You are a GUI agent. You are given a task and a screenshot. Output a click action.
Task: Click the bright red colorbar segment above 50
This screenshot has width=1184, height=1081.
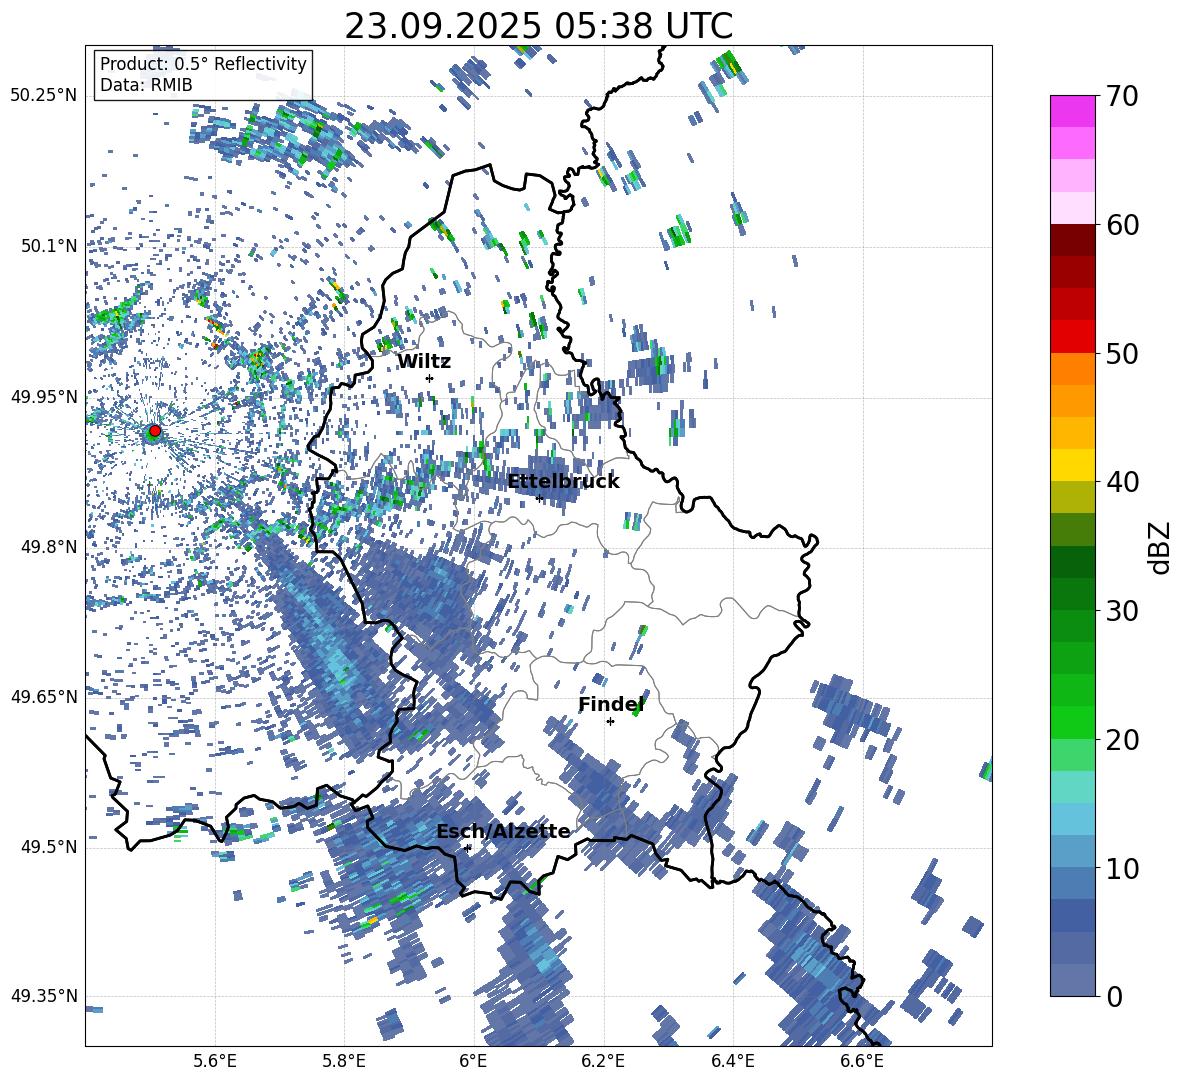1072,337
